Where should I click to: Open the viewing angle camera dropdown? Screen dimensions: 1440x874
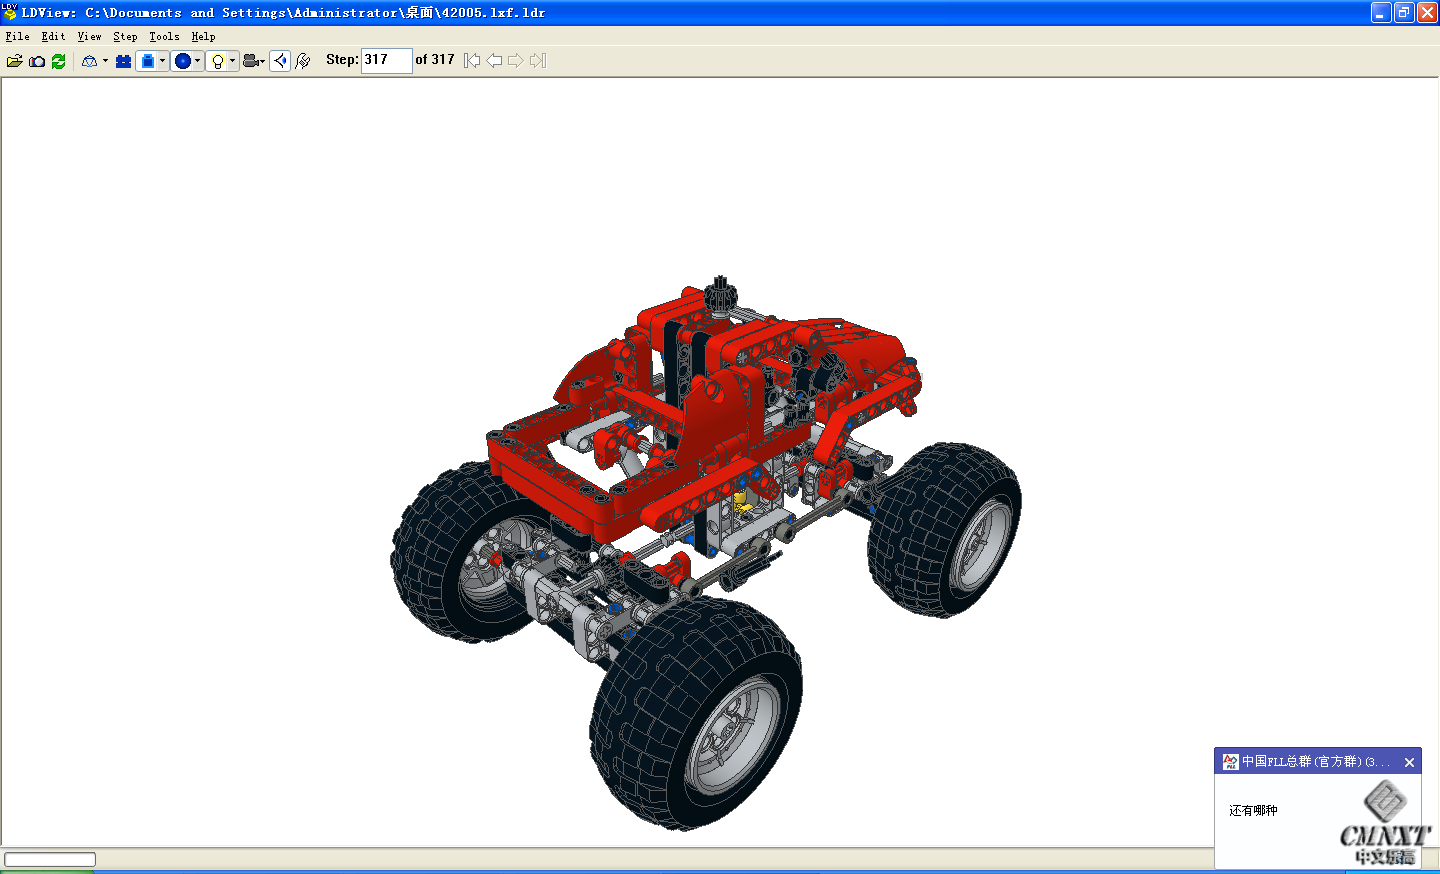click(x=254, y=61)
